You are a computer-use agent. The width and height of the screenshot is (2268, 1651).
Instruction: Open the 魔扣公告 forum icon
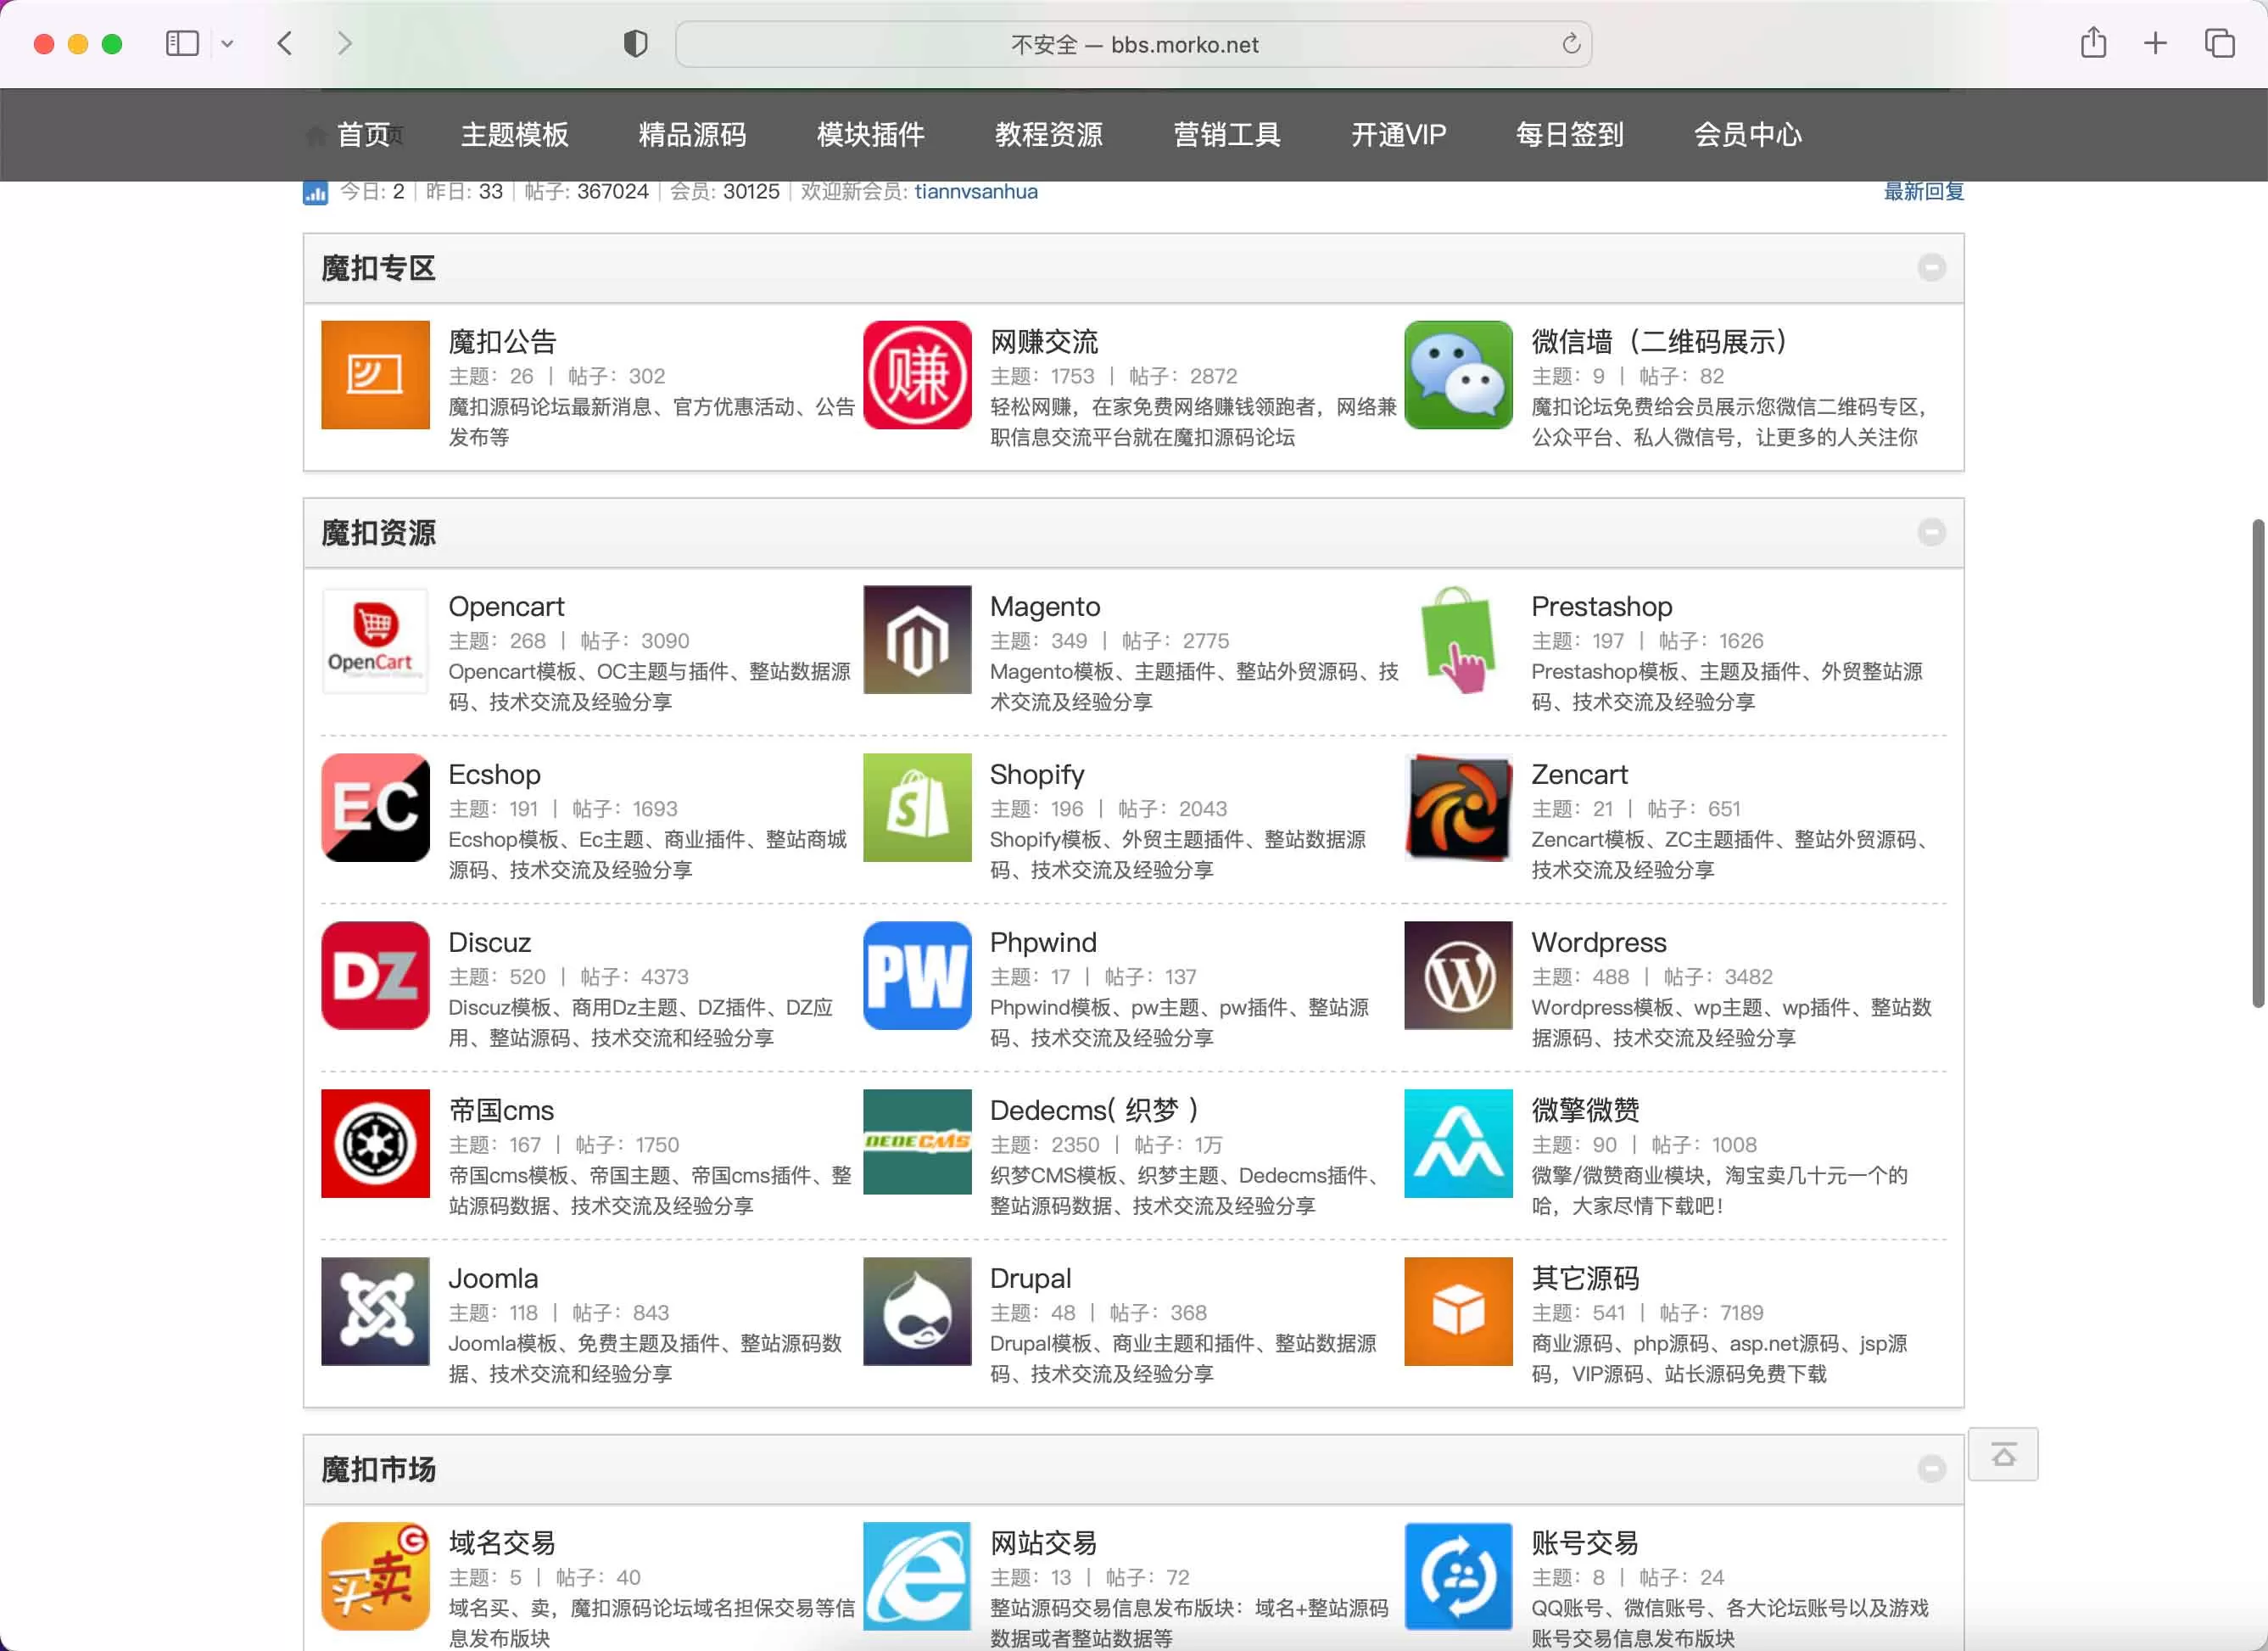coord(375,375)
